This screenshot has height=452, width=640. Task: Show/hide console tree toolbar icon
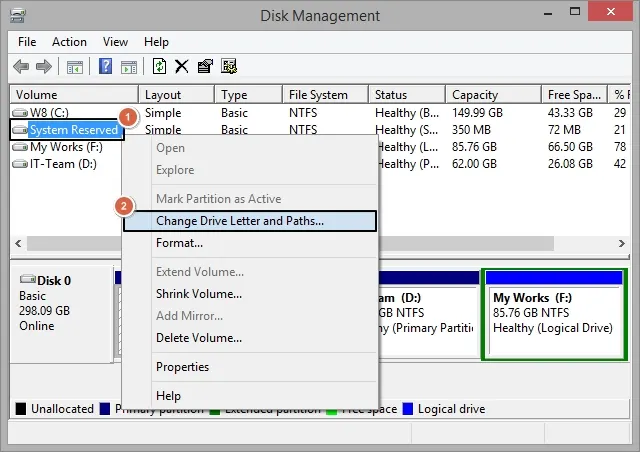click(75, 67)
